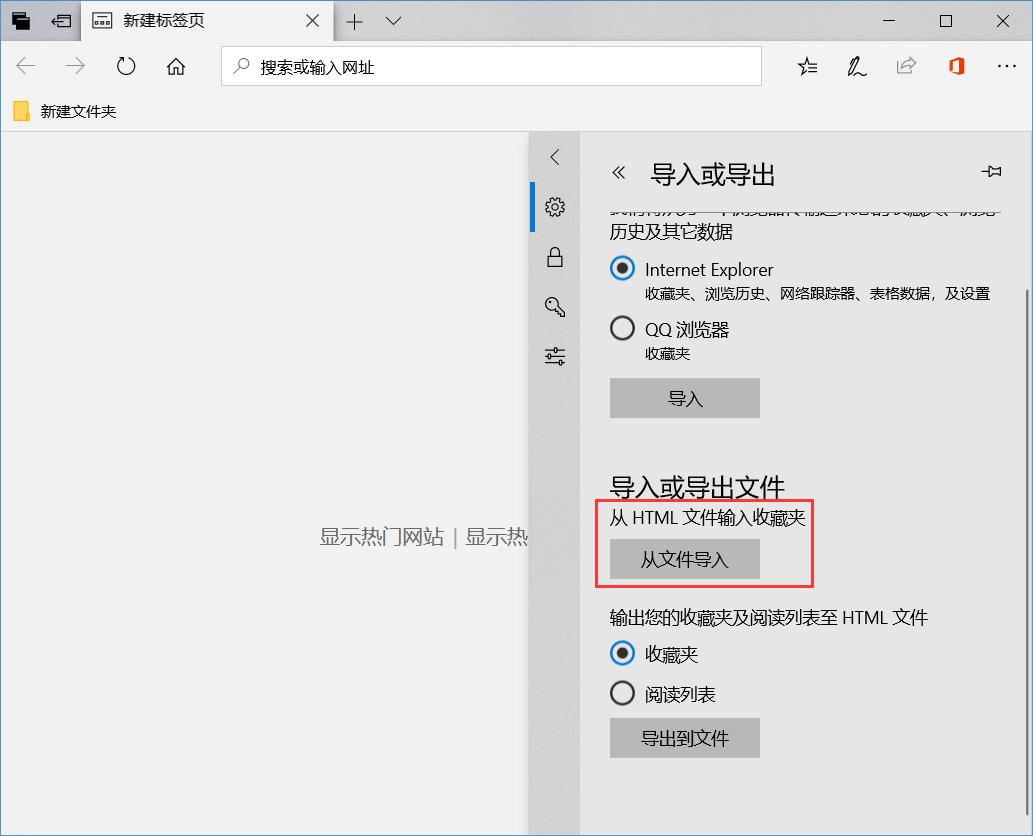Go back with the « chevron in 导入或导出
Screen dimensions: 1033x836
[x=618, y=172]
